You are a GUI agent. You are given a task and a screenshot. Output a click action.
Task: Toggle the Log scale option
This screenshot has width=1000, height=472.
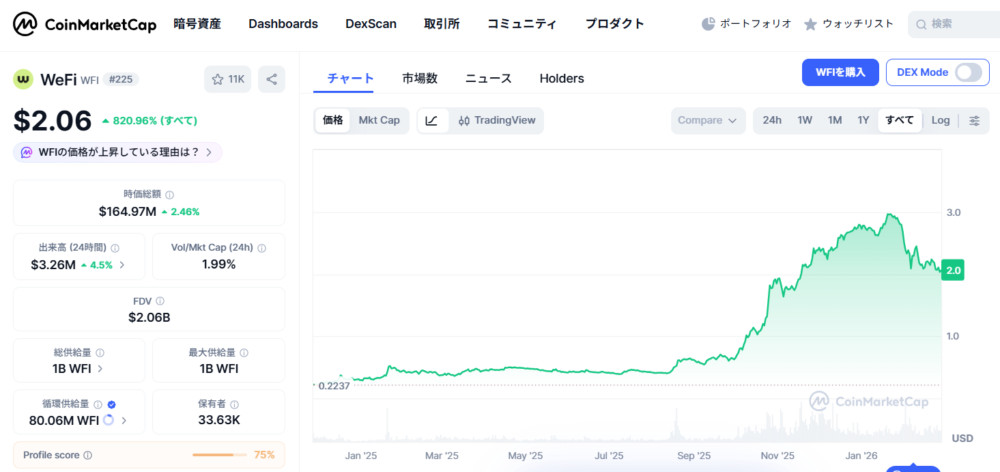point(940,121)
